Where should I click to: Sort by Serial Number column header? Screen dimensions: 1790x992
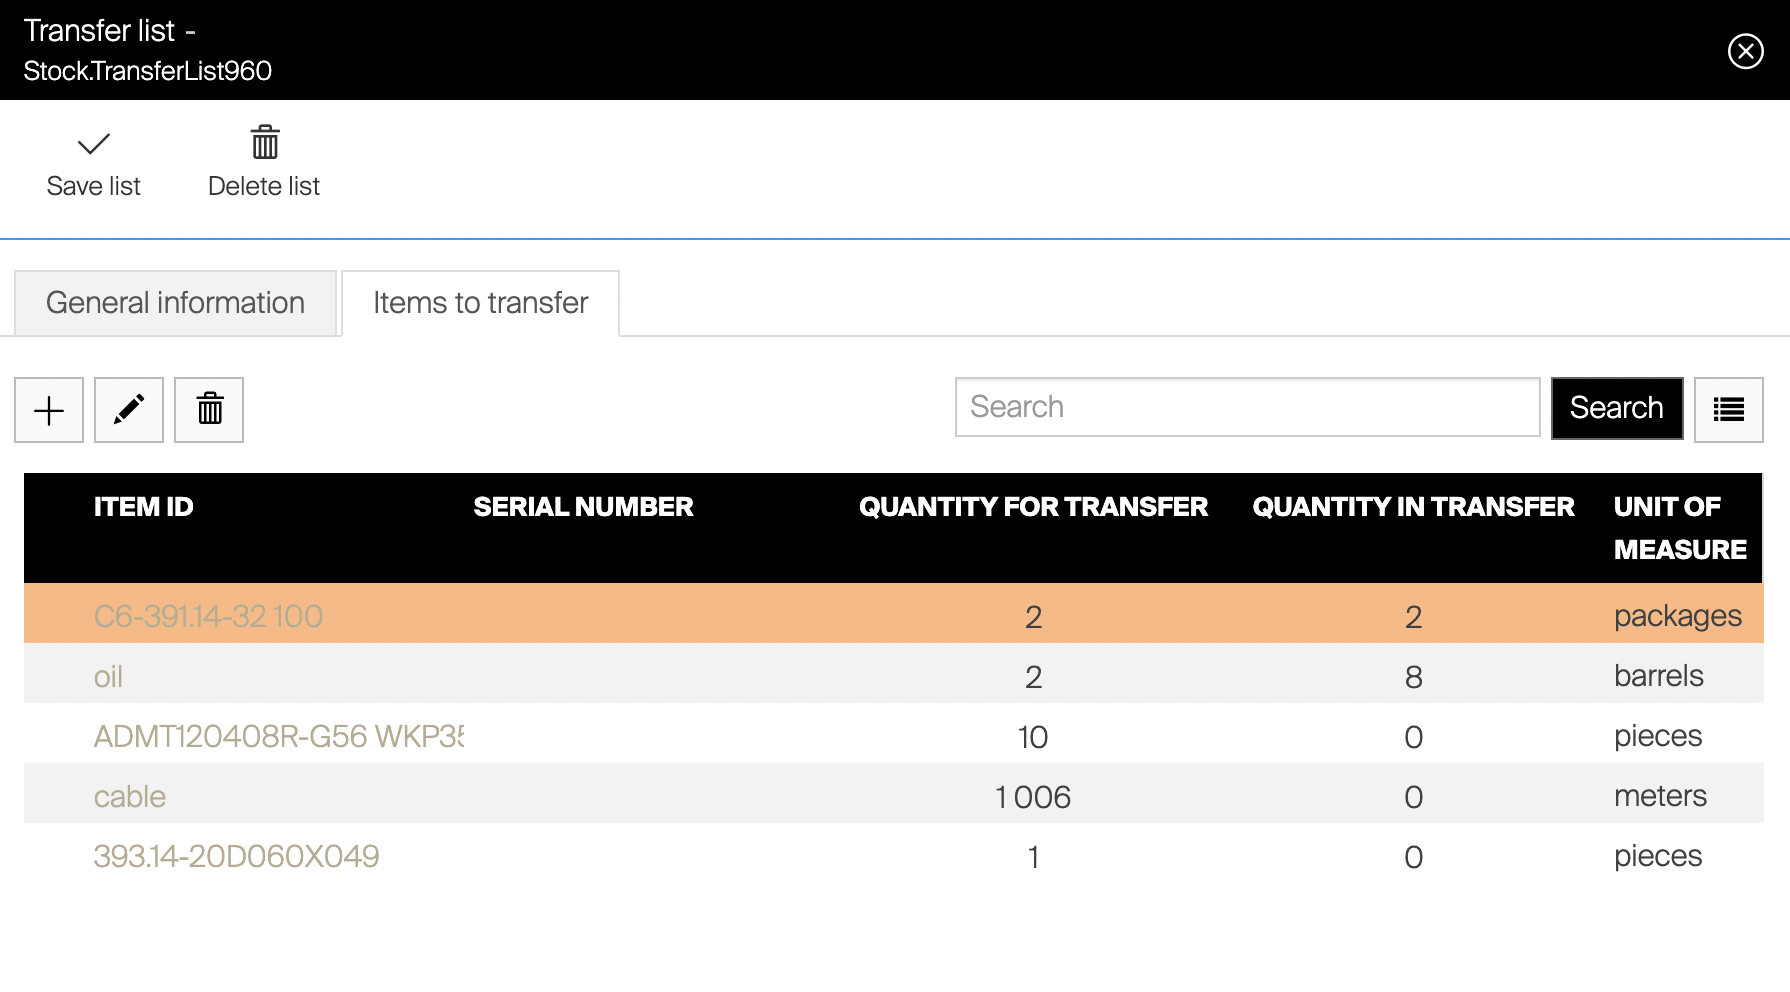pos(583,507)
